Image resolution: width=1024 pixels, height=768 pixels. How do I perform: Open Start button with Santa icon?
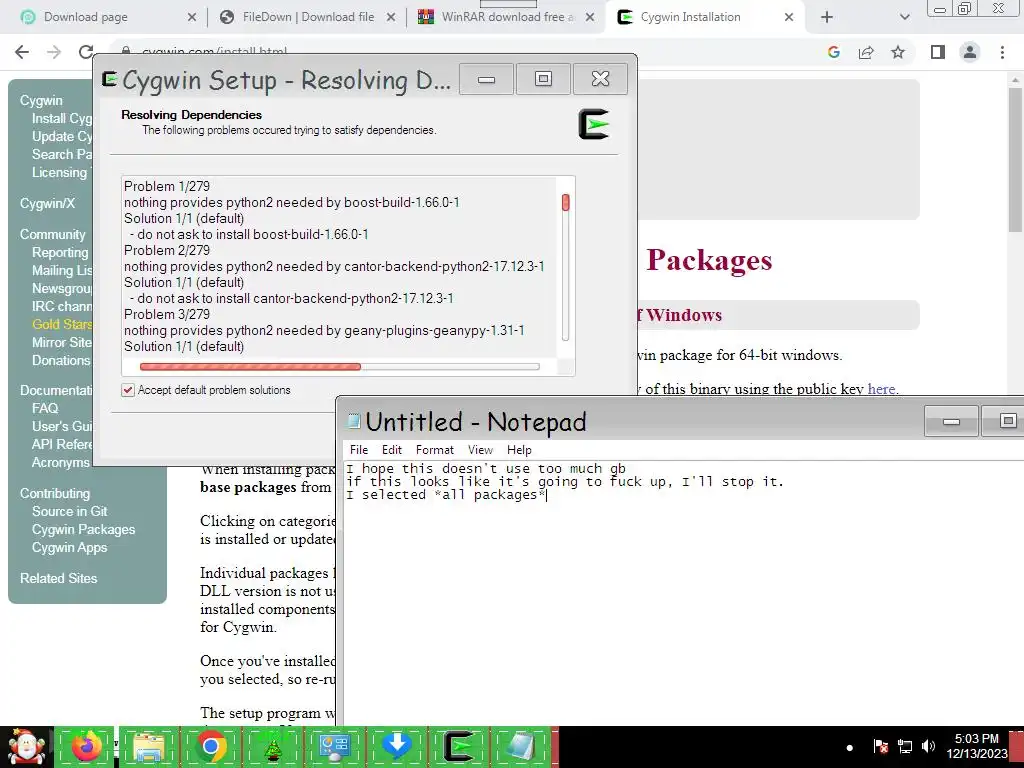tap(26, 747)
